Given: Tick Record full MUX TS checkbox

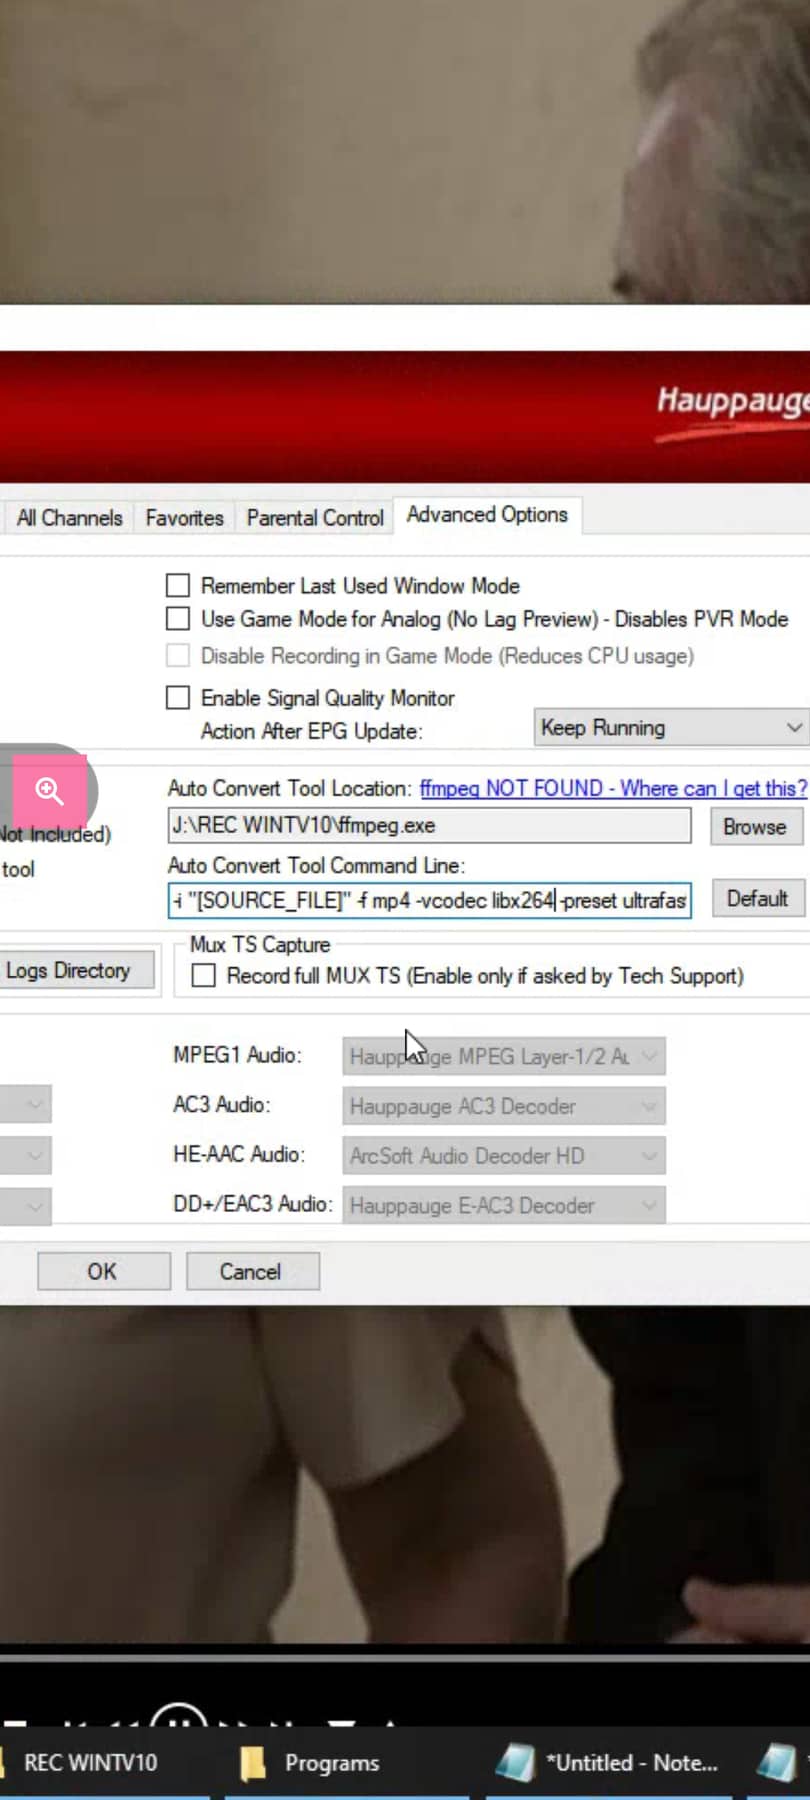Looking at the screenshot, I should click(204, 976).
